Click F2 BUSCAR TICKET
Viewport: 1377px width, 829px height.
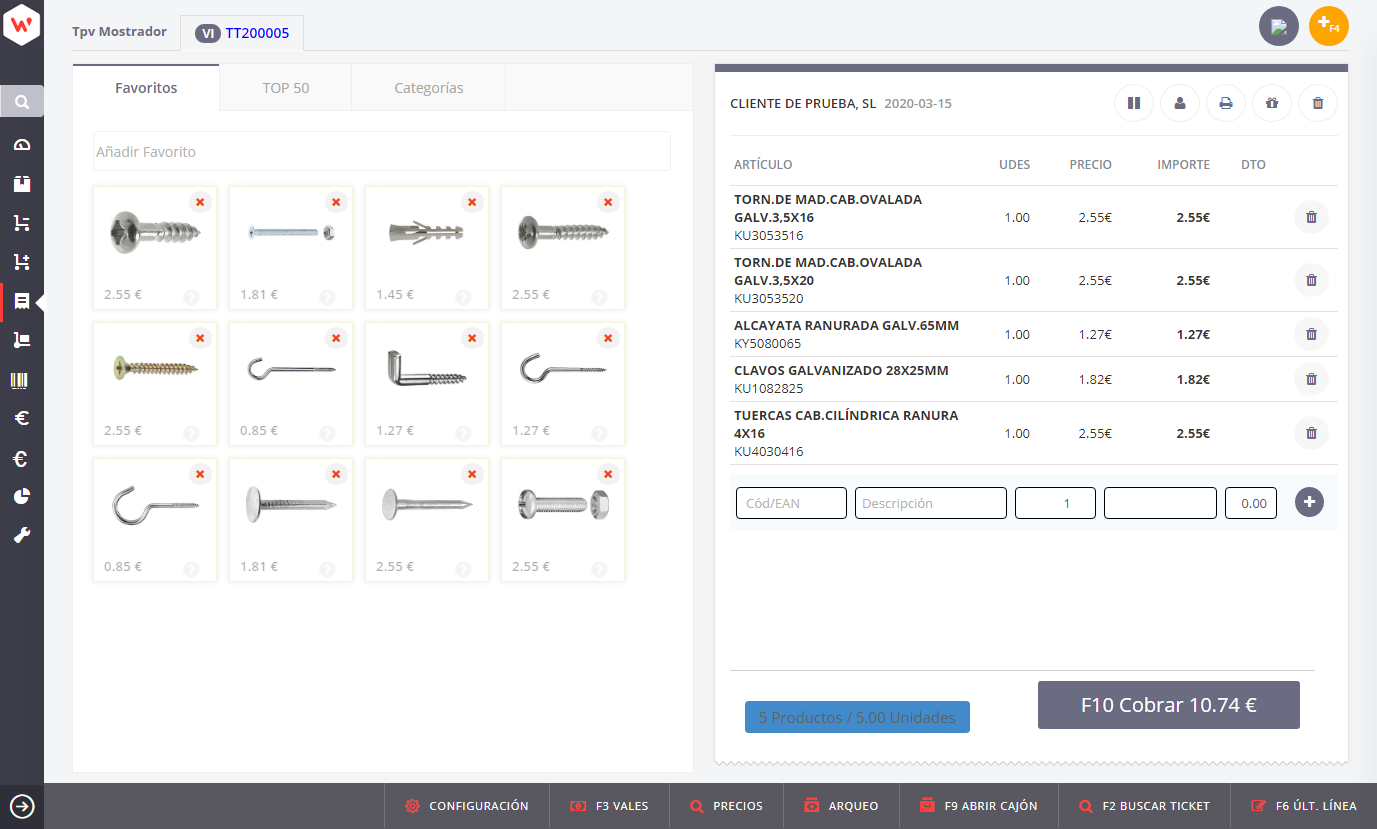pyautogui.click(x=1145, y=806)
